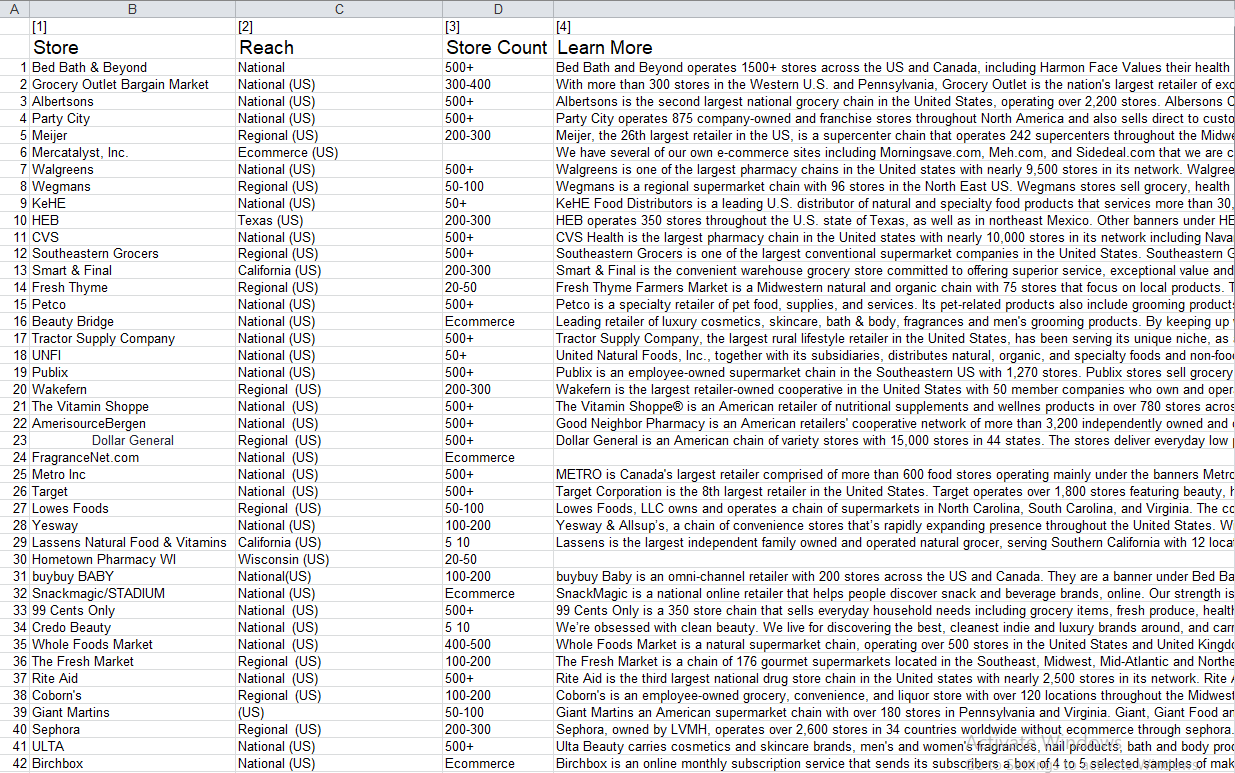Select the Meijer store cell

pyautogui.click(x=132, y=136)
